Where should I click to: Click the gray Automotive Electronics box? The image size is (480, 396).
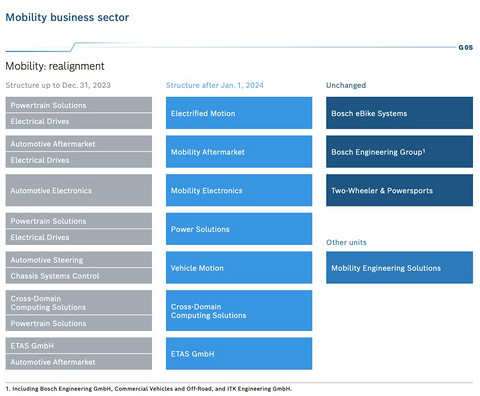(x=79, y=190)
